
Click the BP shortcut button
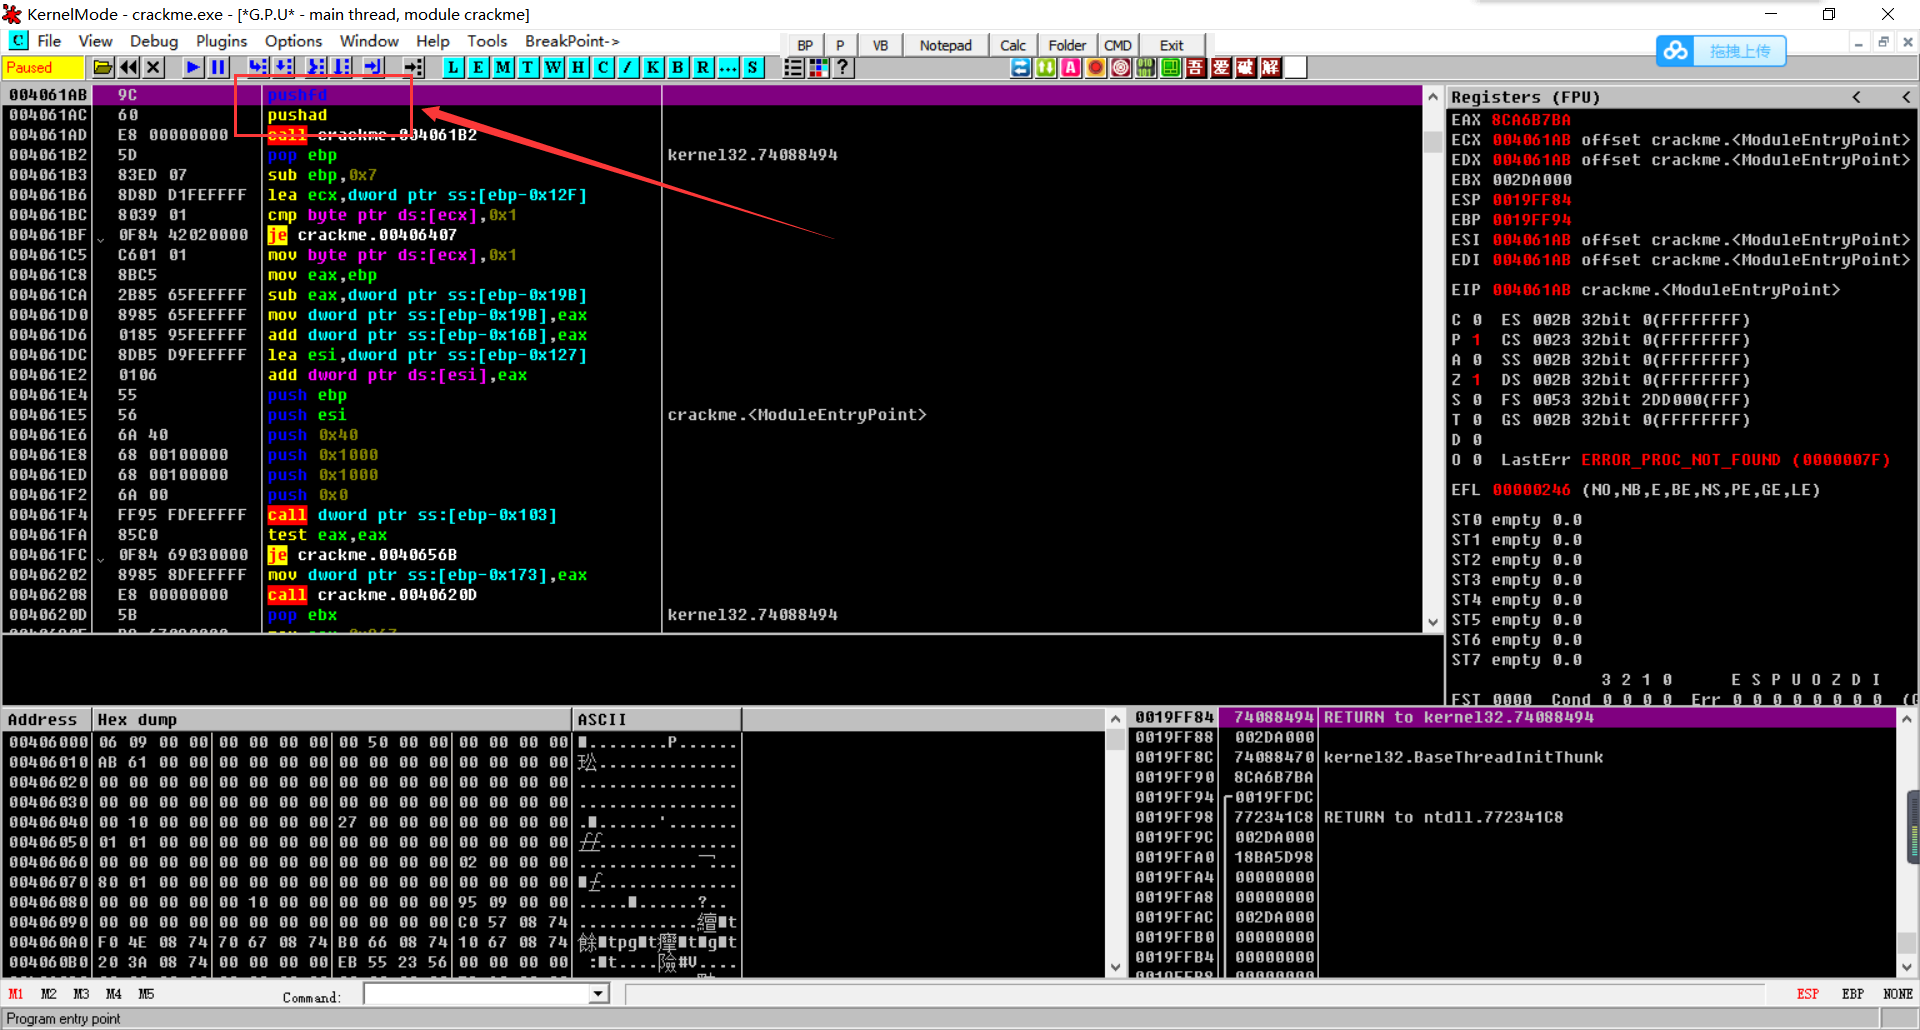coord(805,45)
